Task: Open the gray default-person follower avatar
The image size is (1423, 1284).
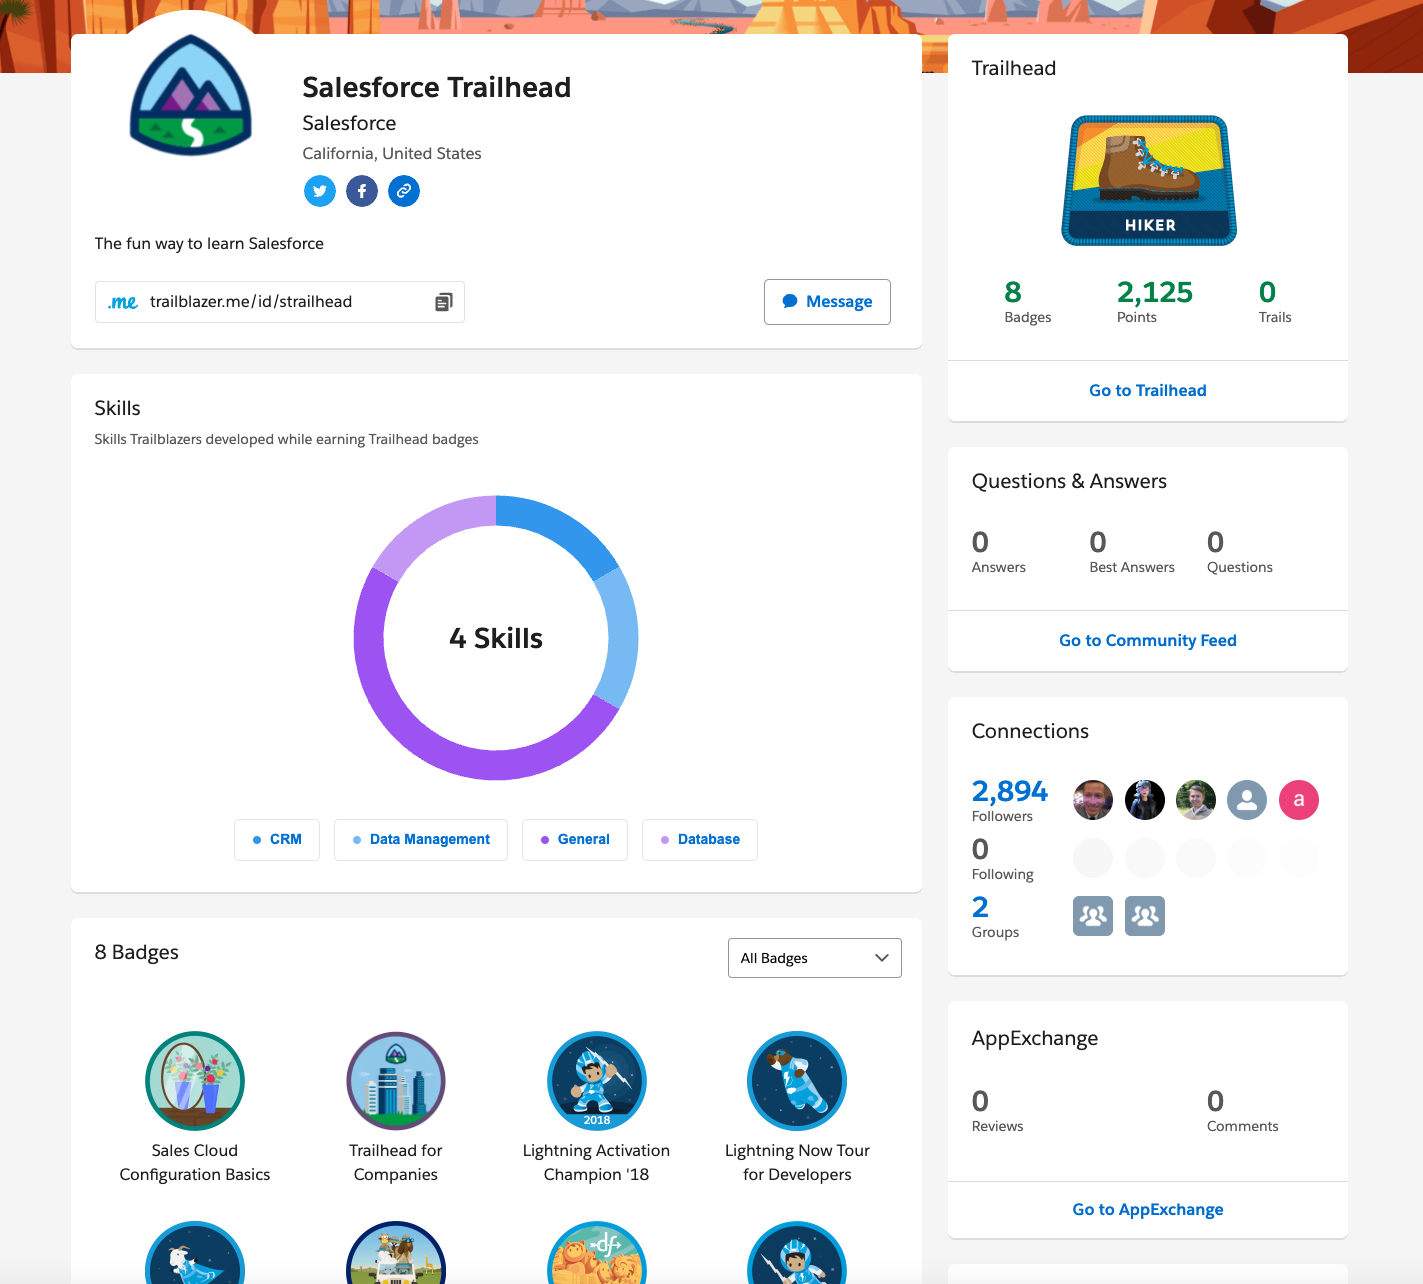Action: point(1247,800)
